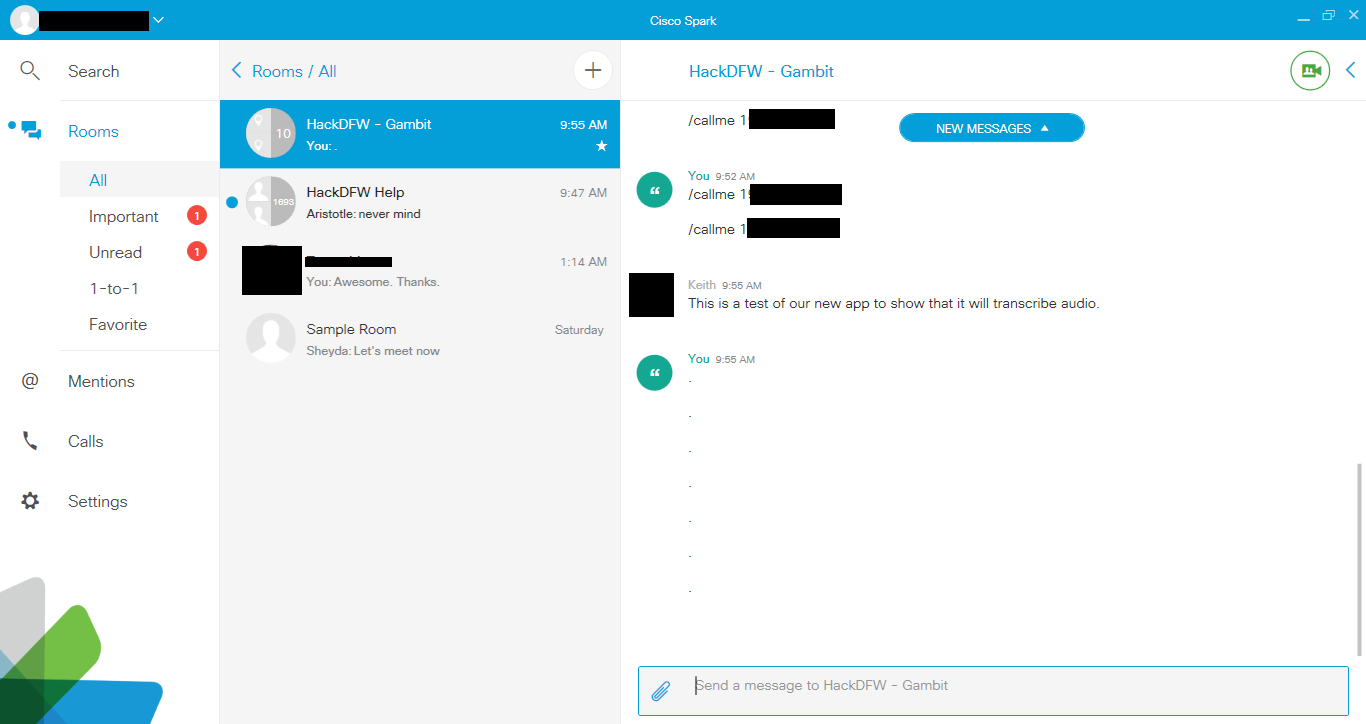Open Rooms via chat bubbles icon
1366x724 pixels.
(31, 131)
